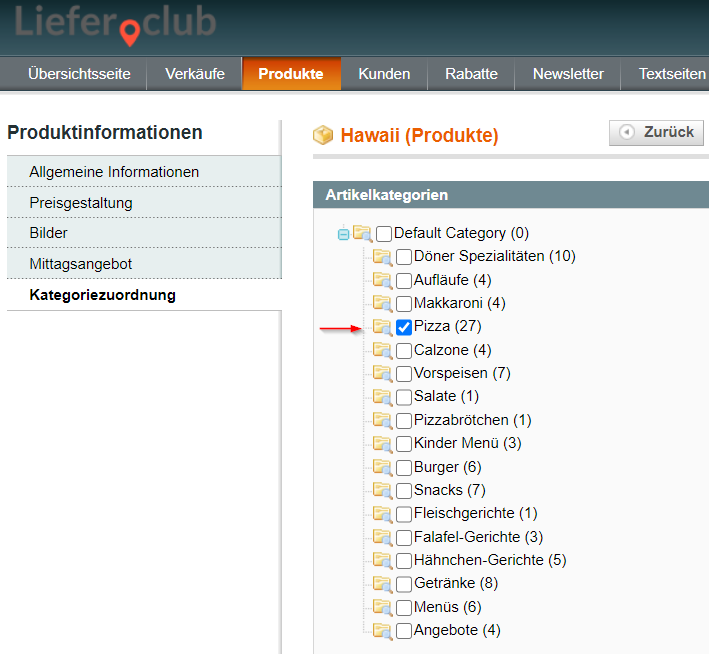This screenshot has height=654, width=709.
Task: Click folder icon next to Makkaroni
Action: [383, 303]
